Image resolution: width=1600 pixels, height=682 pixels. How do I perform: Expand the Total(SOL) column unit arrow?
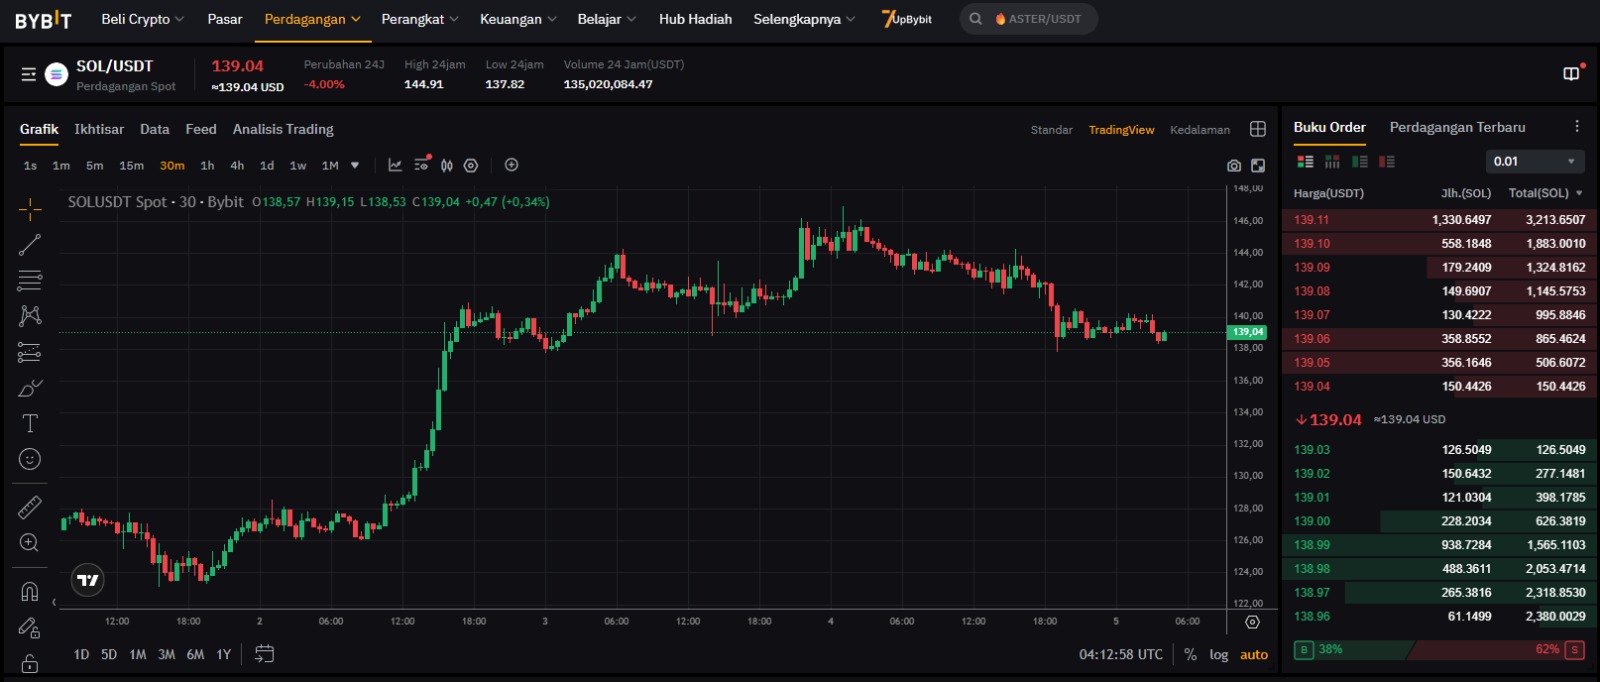1579,193
